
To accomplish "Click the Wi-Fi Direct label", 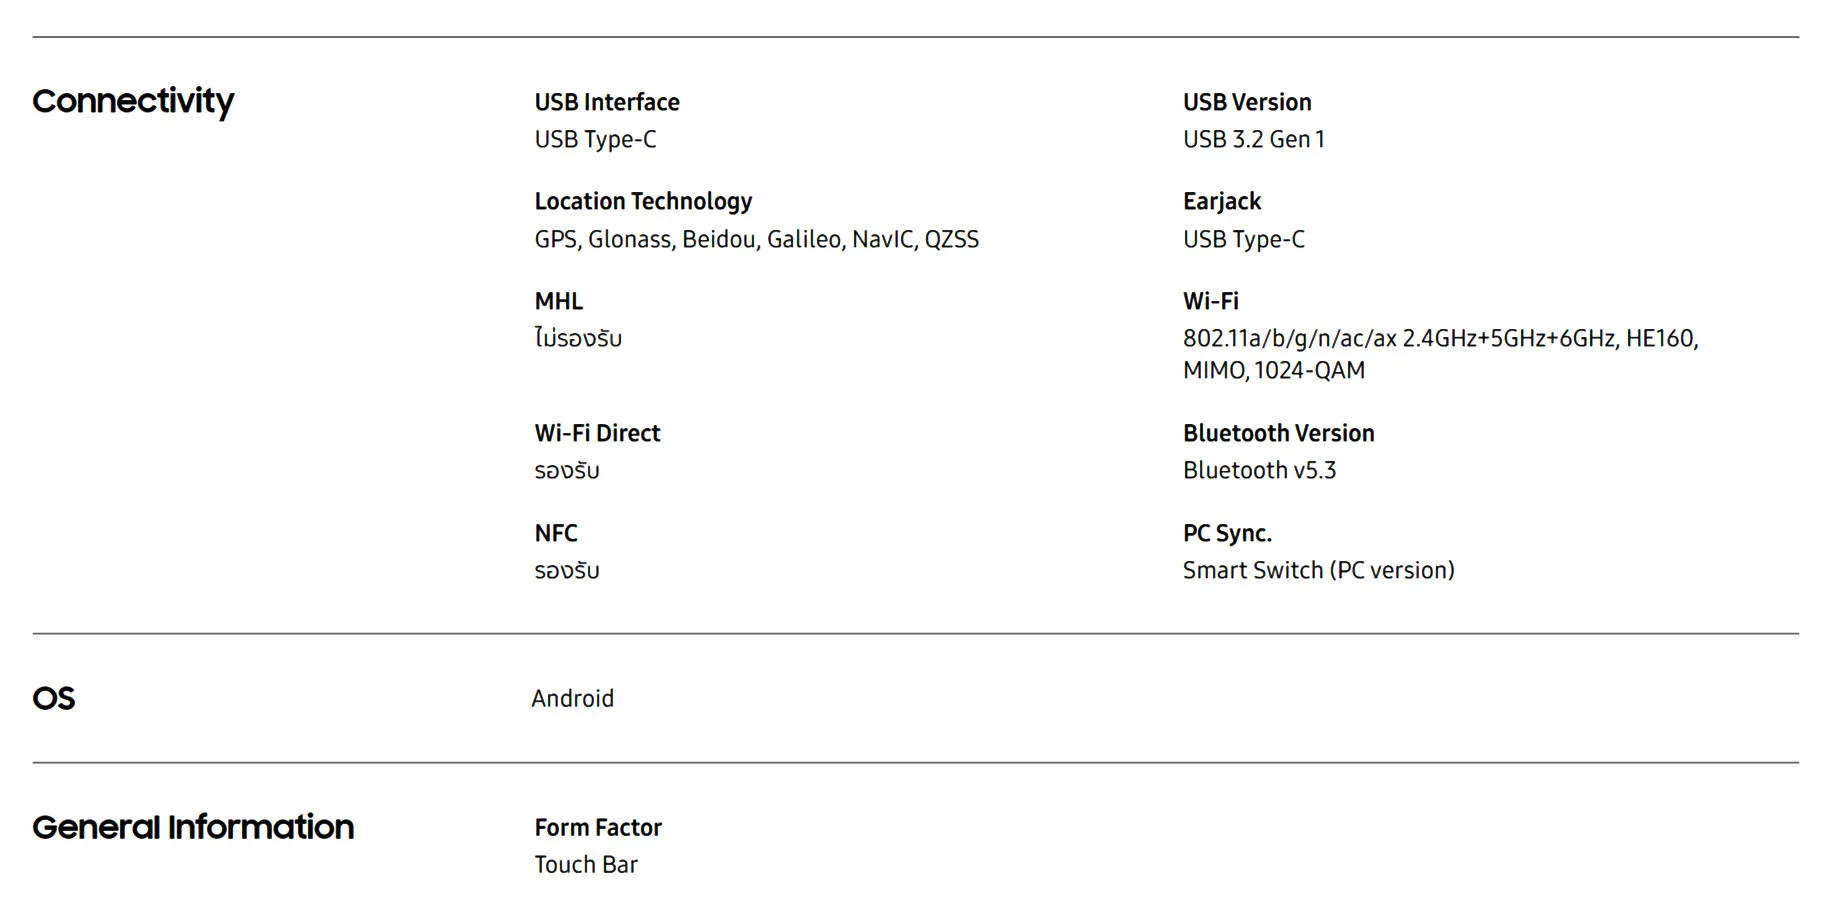I will [597, 433].
